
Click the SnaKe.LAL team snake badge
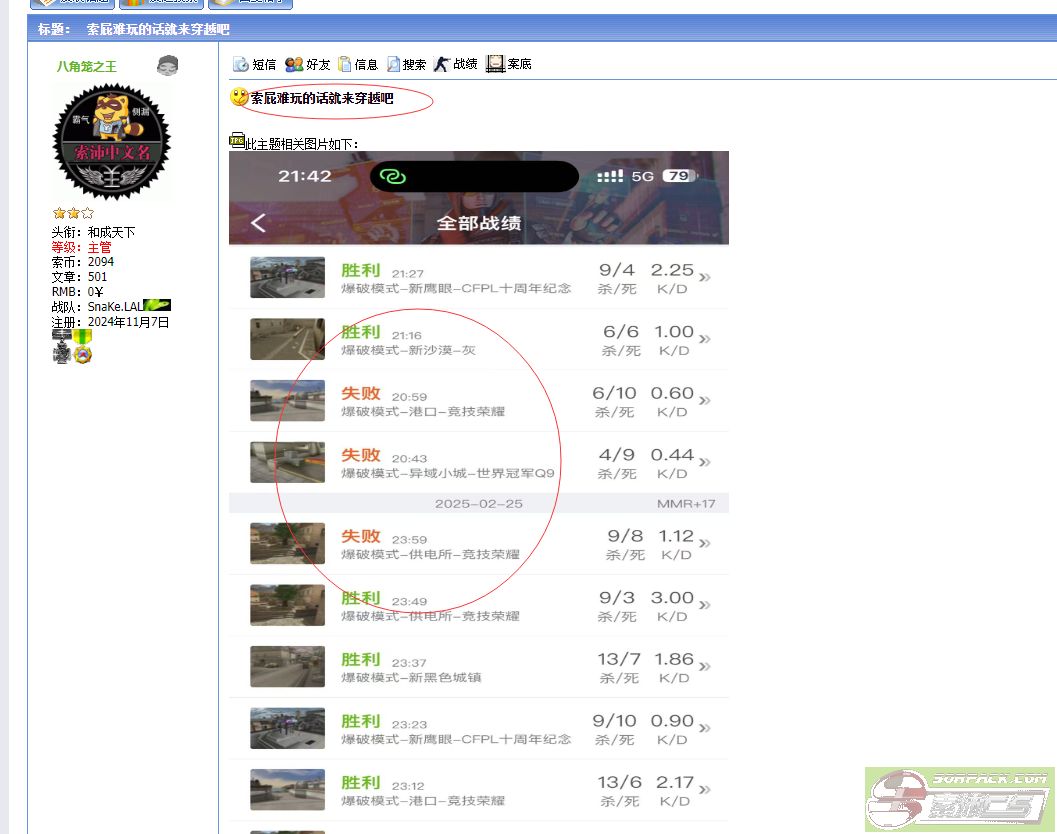[157, 305]
